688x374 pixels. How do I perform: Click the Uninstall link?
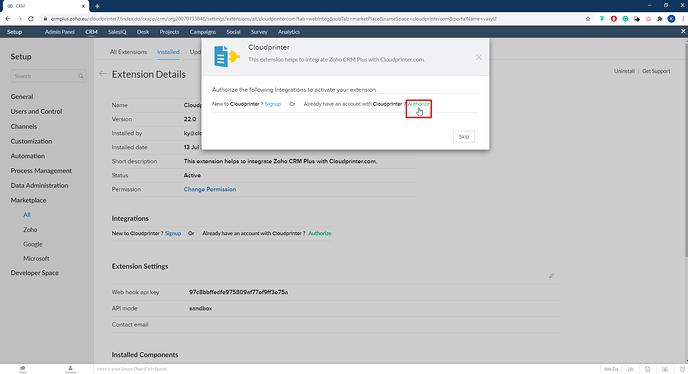tap(624, 71)
